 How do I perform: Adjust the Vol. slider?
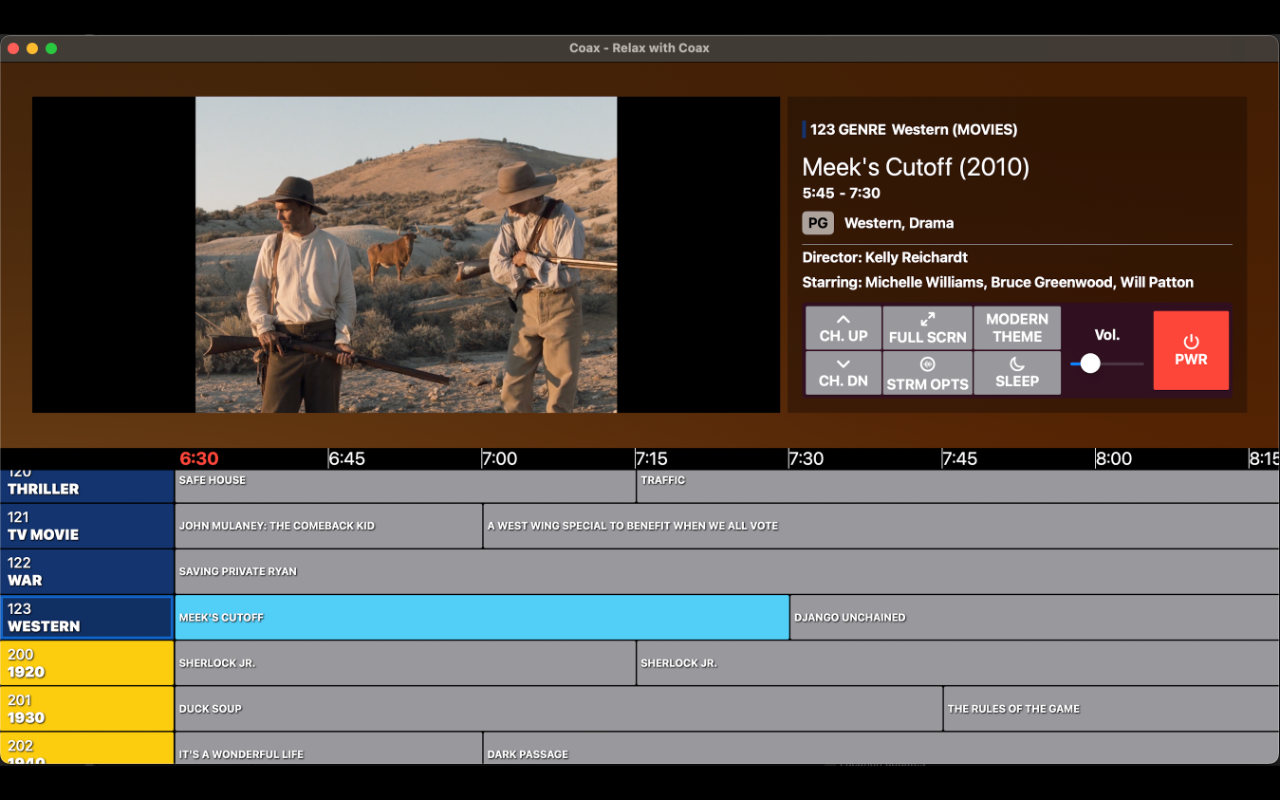(1107, 363)
